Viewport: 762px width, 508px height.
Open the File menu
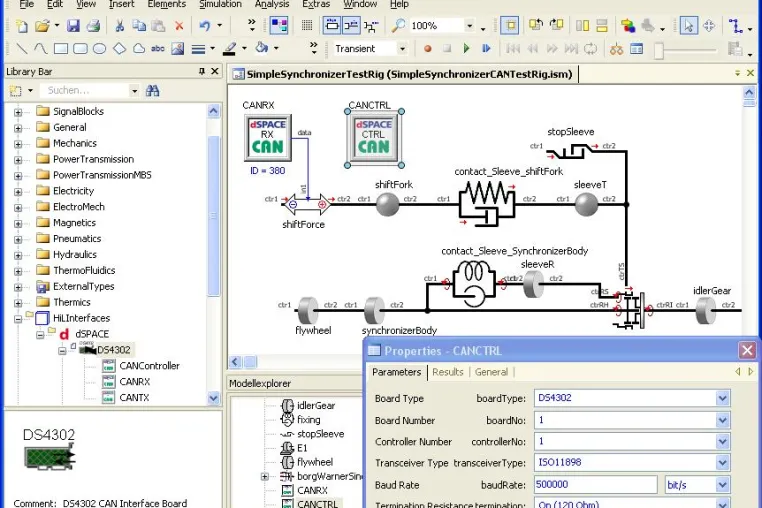(x=26, y=4)
